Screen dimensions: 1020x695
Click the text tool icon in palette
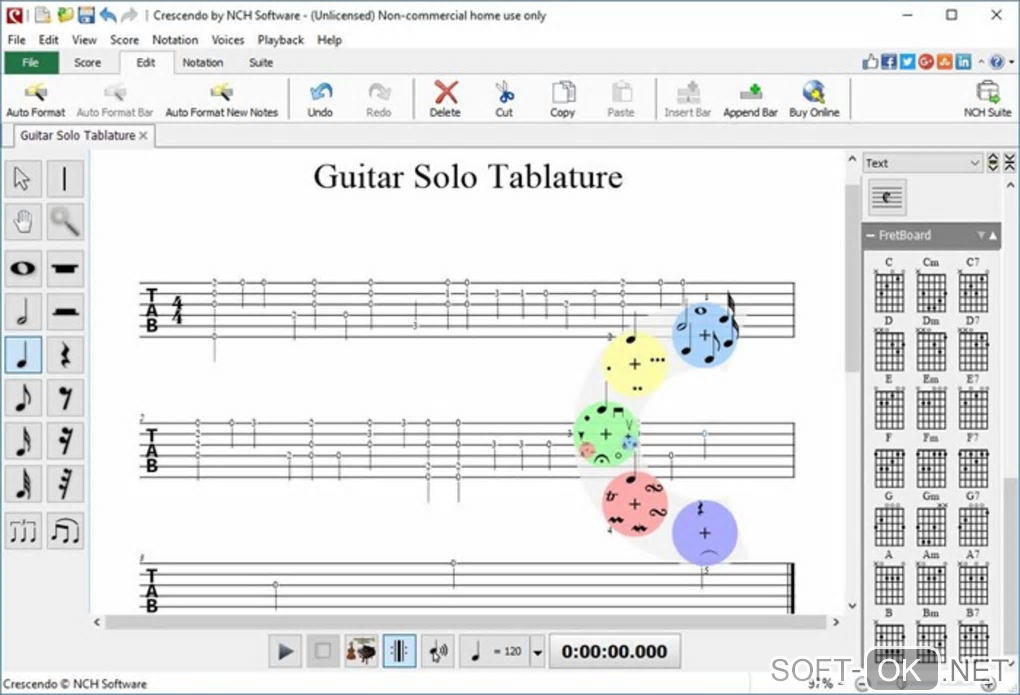(x=887, y=197)
